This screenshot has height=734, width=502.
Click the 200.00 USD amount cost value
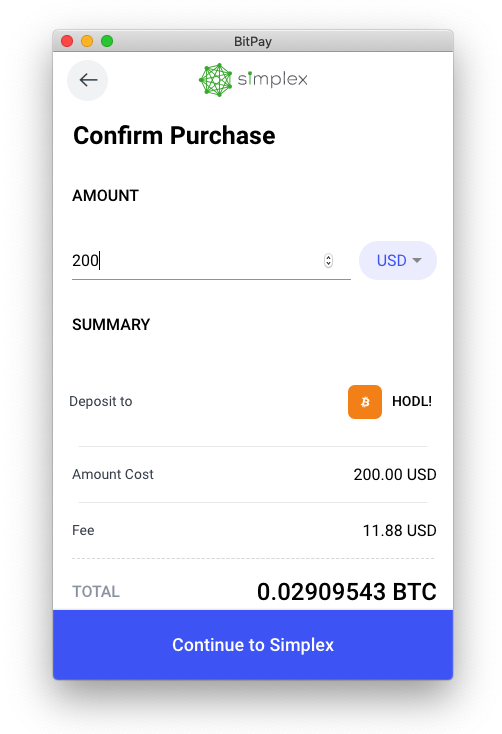coord(395,475)
